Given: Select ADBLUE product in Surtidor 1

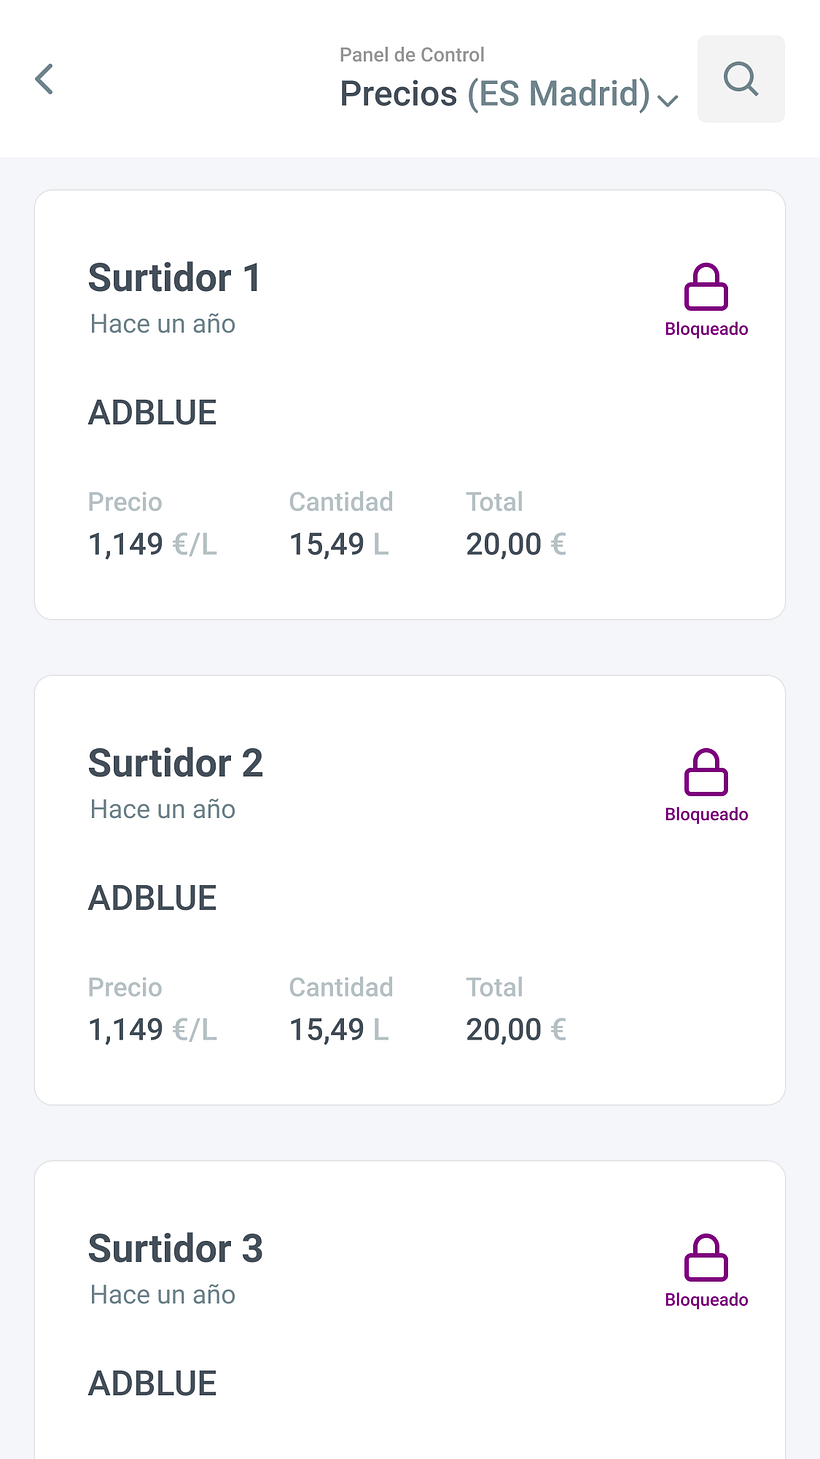Looking at the screenshot, I should [152, 412].
